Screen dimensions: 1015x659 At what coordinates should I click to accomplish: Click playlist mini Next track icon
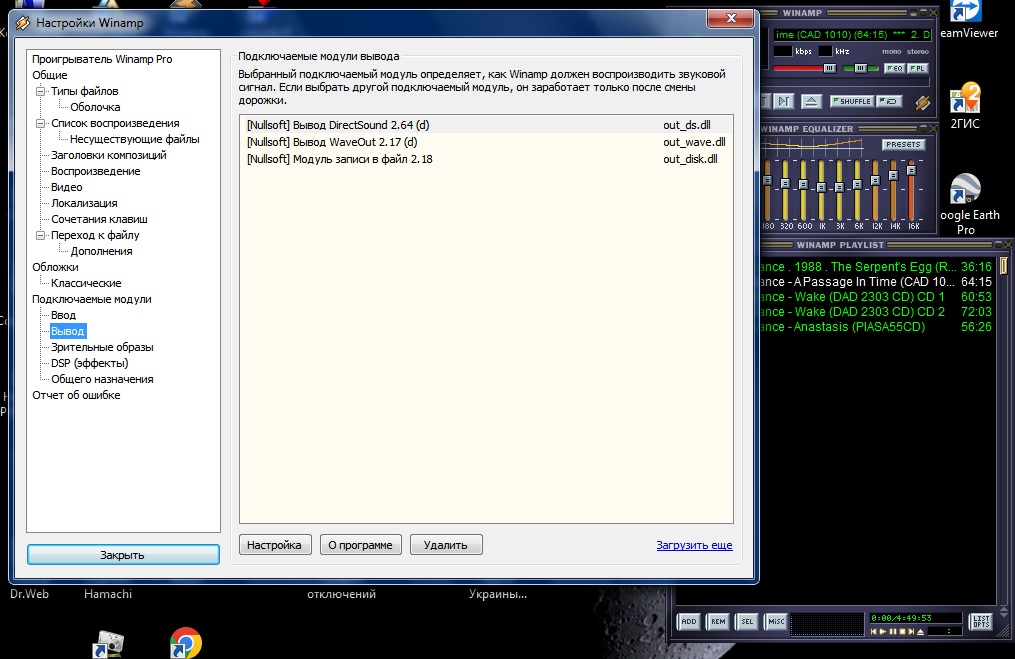[x=911, y=631]
